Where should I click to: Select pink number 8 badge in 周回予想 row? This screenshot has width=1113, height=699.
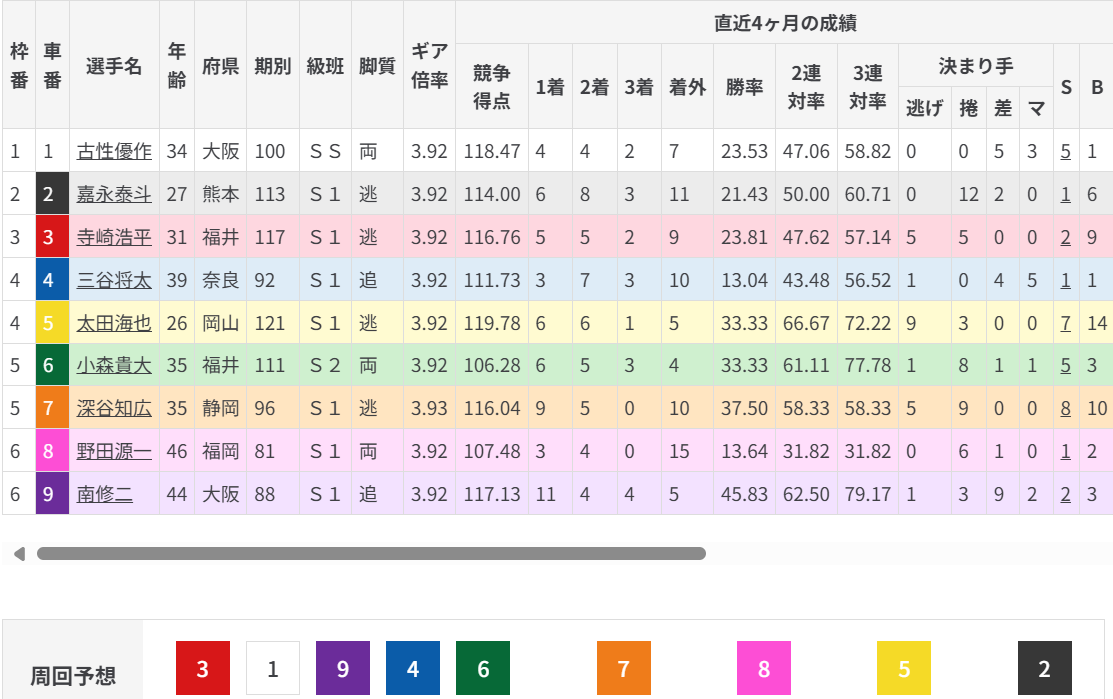(x=764, y=668)
